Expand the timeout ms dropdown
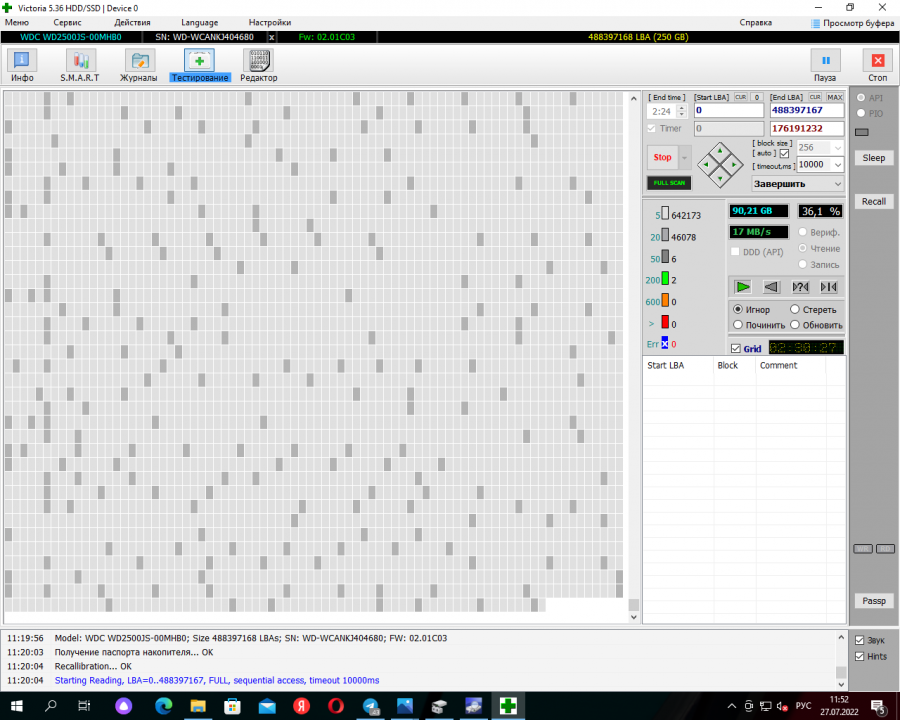 (837, 164)
